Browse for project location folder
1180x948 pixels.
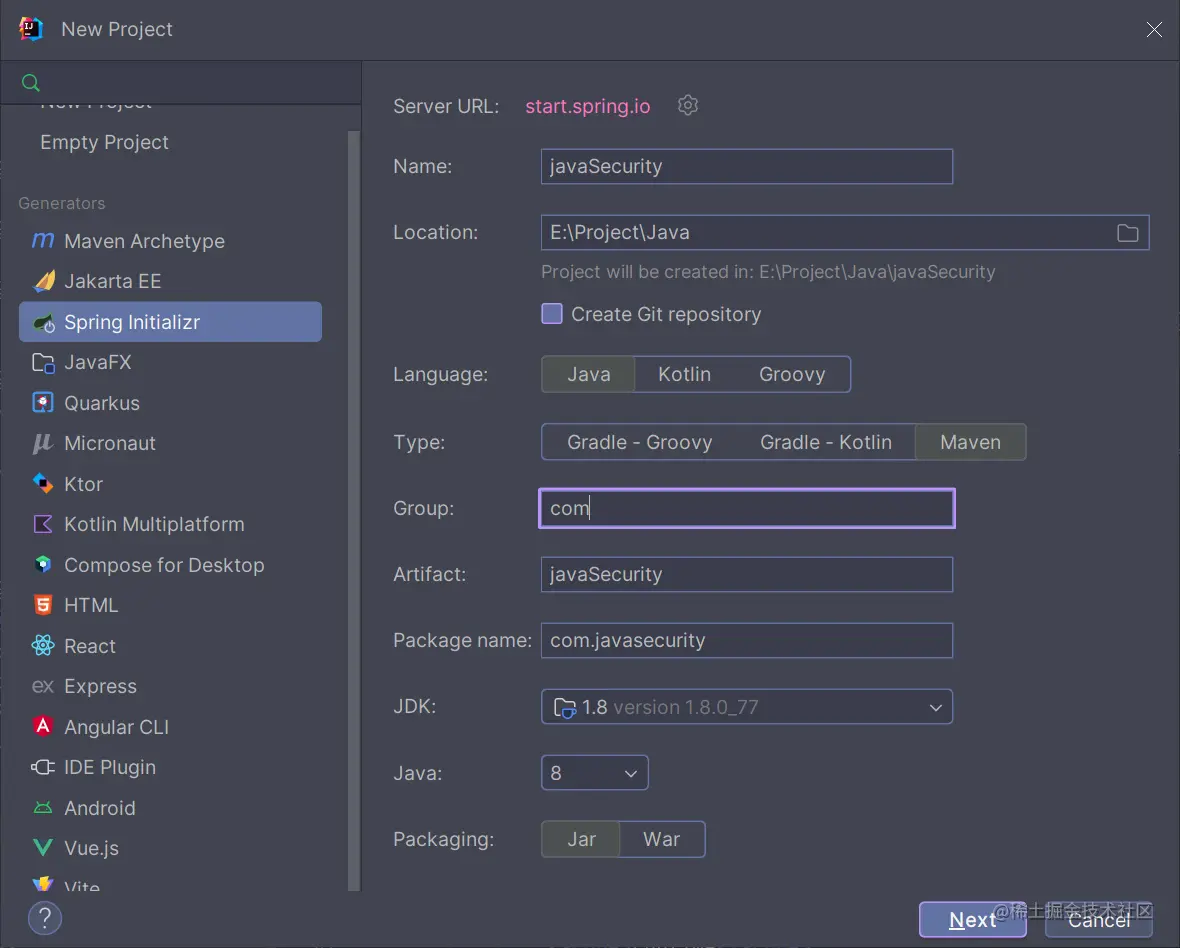(1127, 233)
